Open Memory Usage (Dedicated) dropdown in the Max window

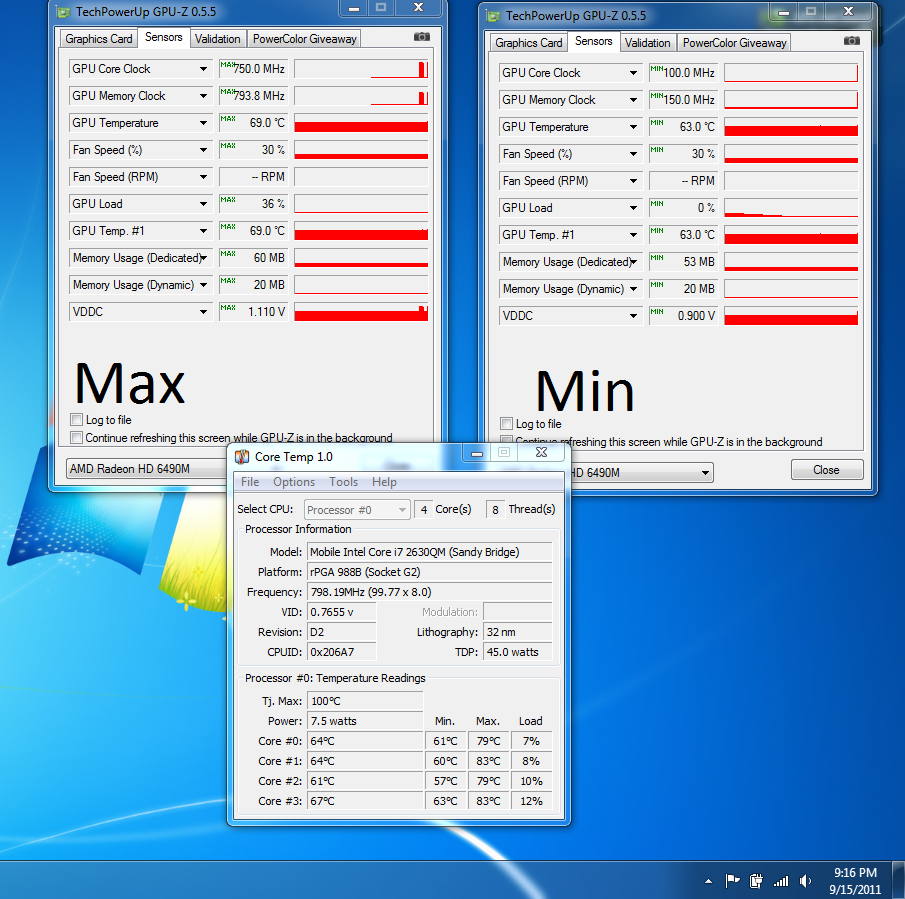click(x=203, y=258)
